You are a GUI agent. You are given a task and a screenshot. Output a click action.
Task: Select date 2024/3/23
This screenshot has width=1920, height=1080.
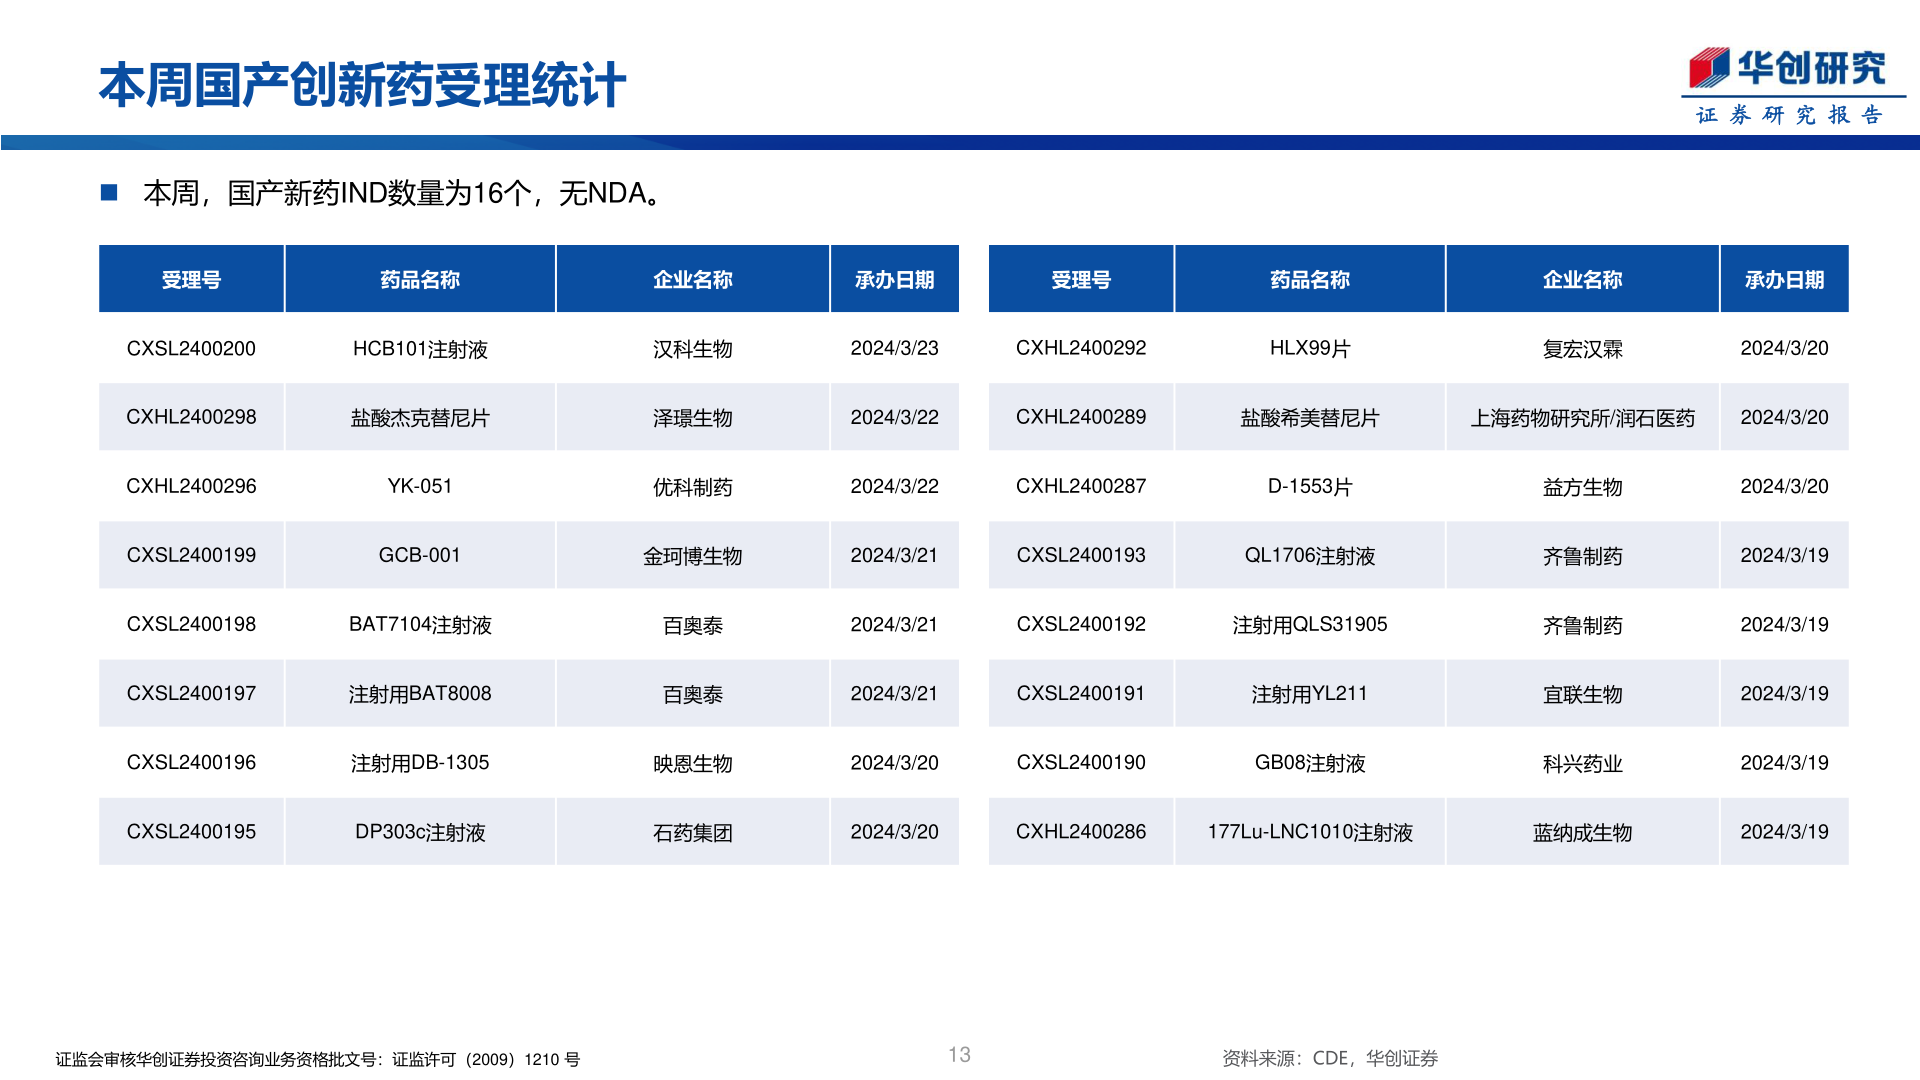(x=895, y=348)
